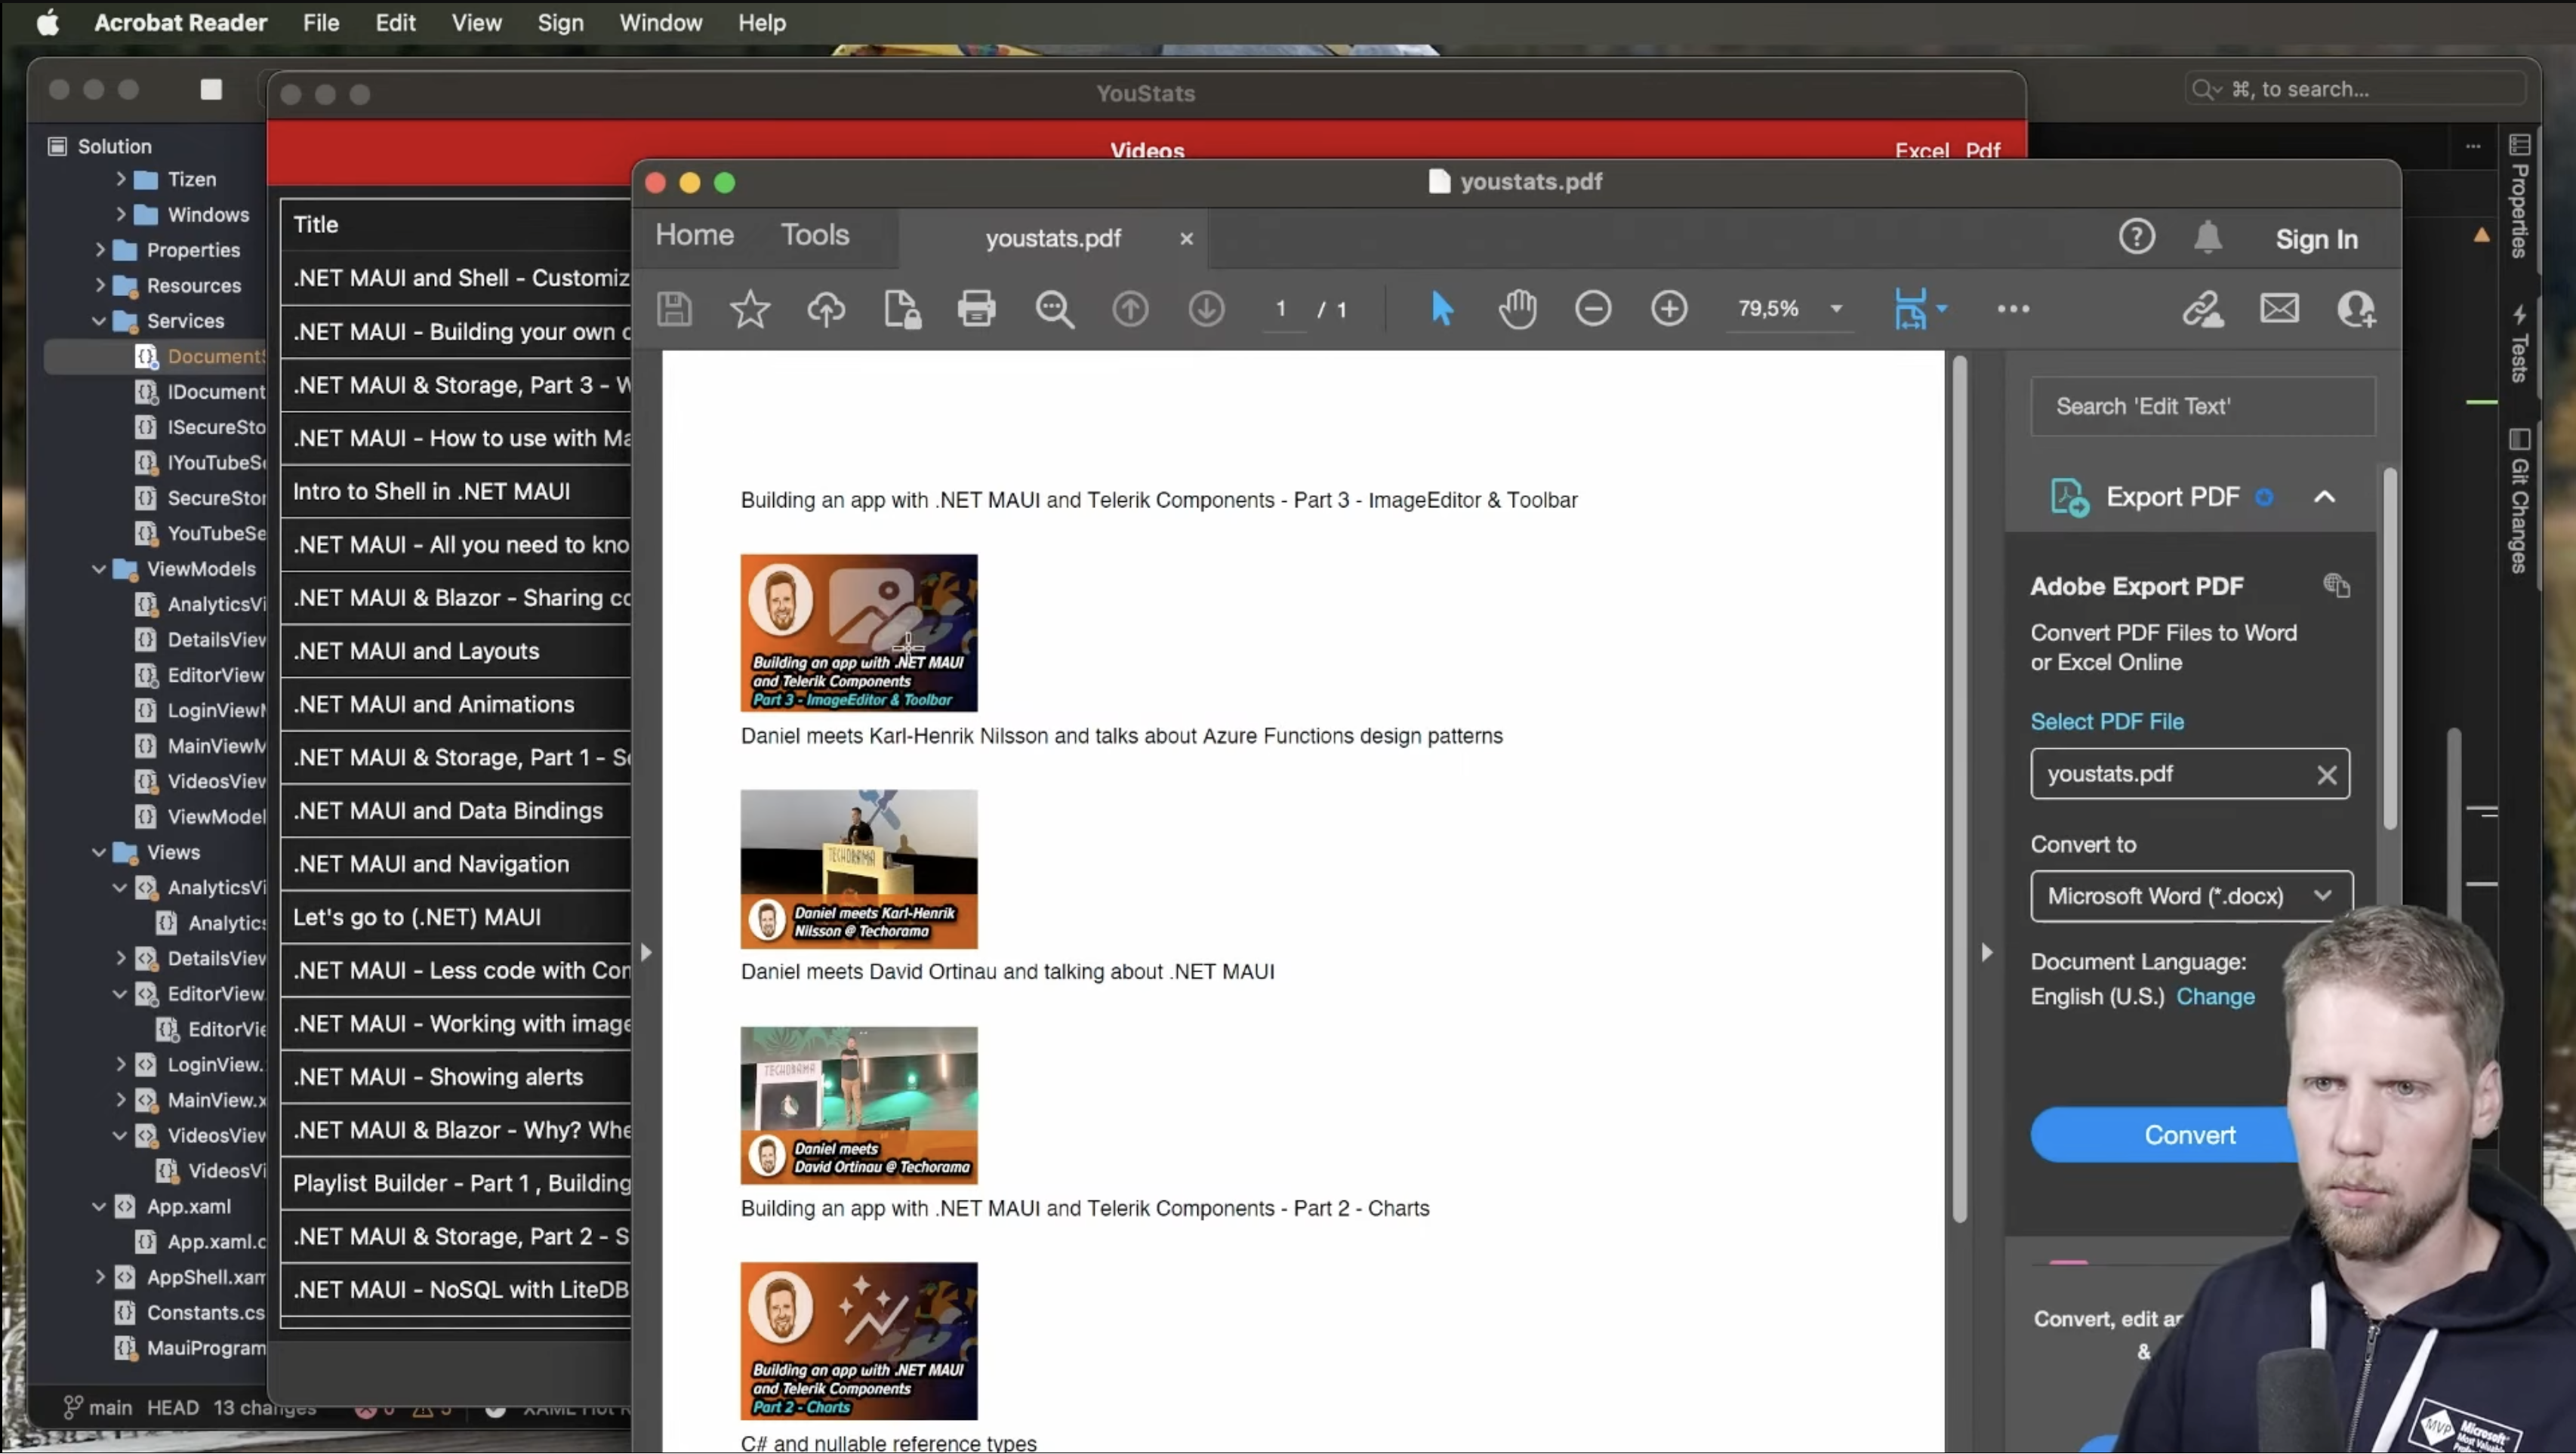
Task: Click the page number field
Action: coord(1281,309)
